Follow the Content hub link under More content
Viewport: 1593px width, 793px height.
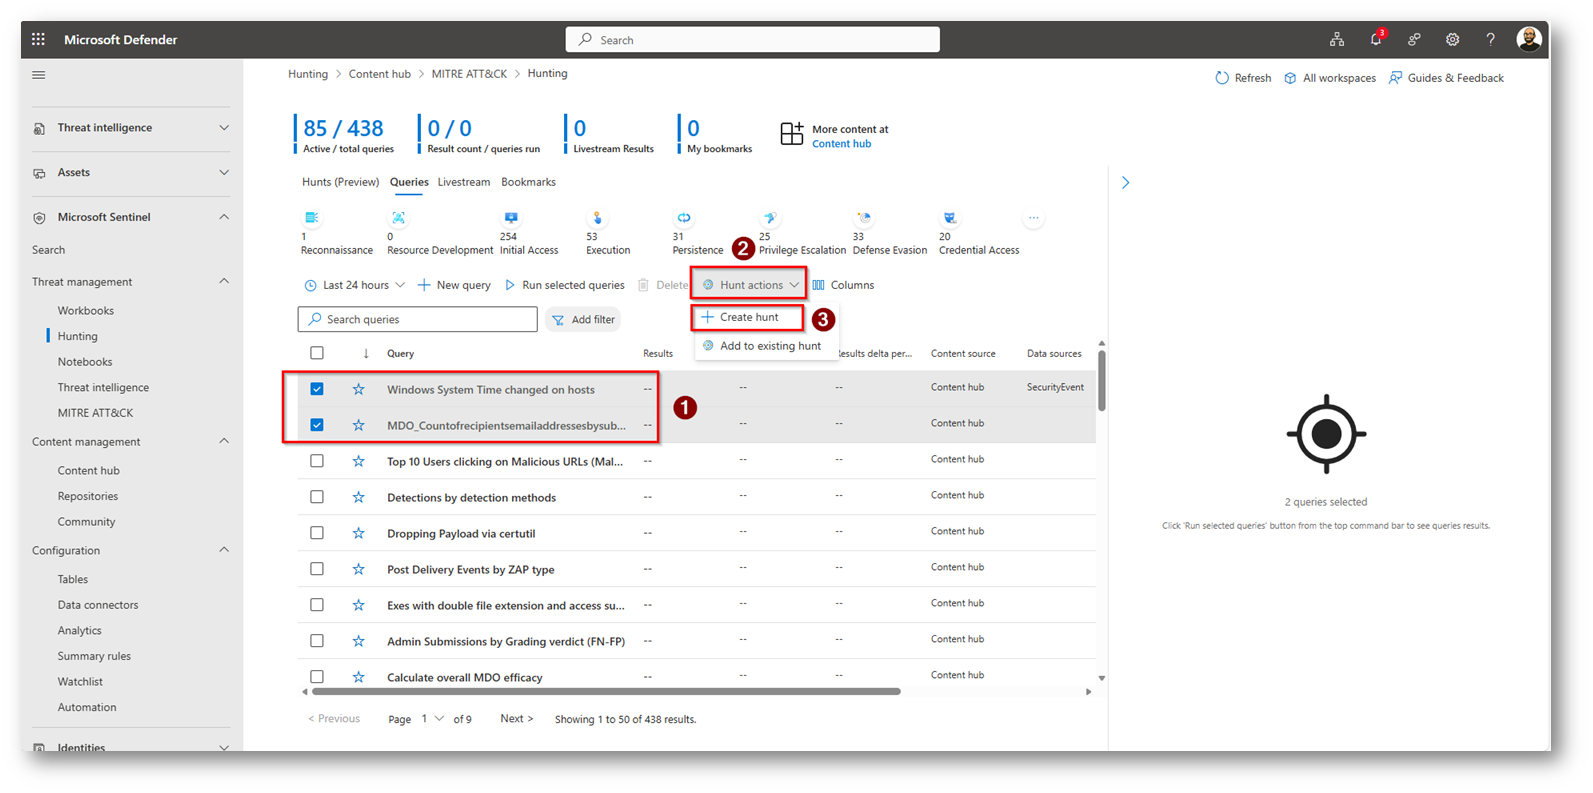[841, 144]
